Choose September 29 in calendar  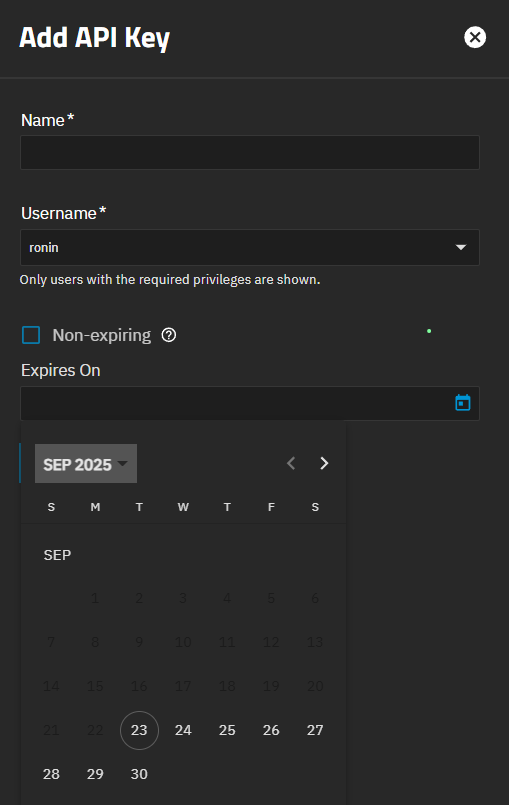95,774
